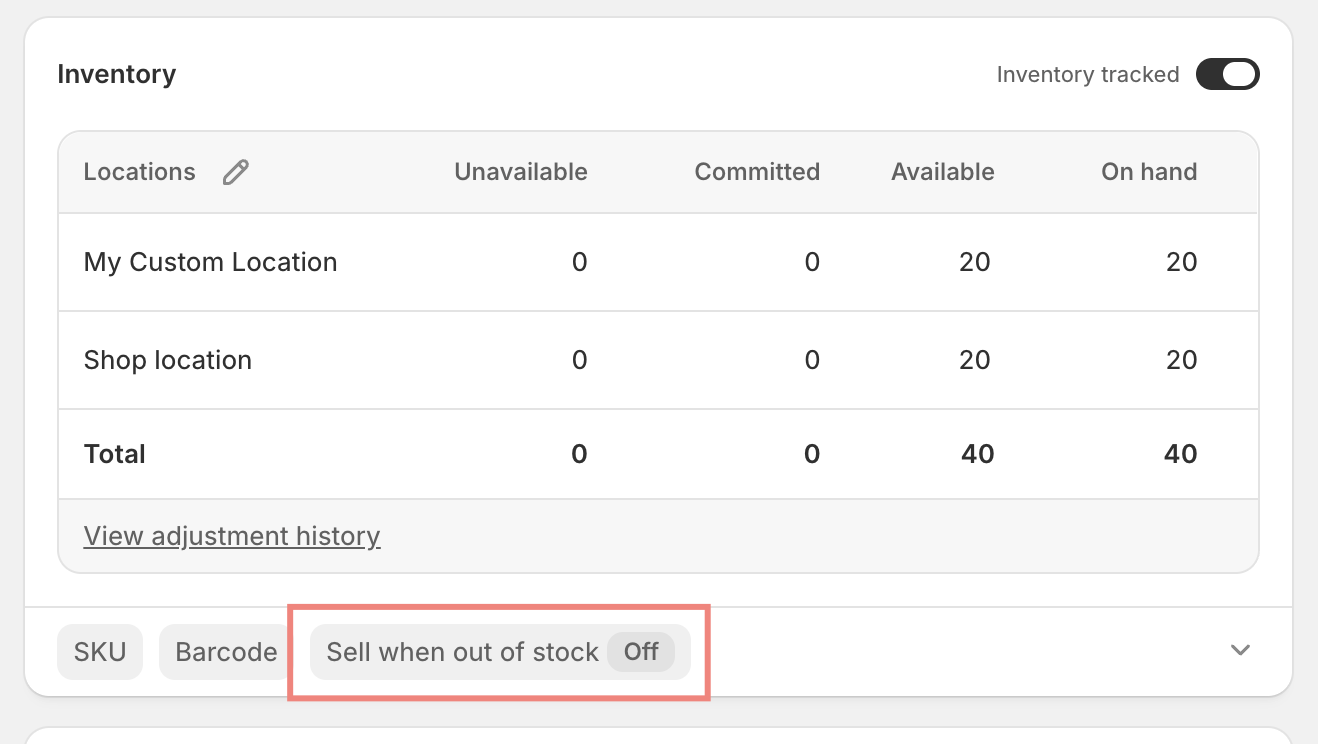This screenshot has height=744, width=1318.
Task: Click the SKU chip
Action: point(100,652)
